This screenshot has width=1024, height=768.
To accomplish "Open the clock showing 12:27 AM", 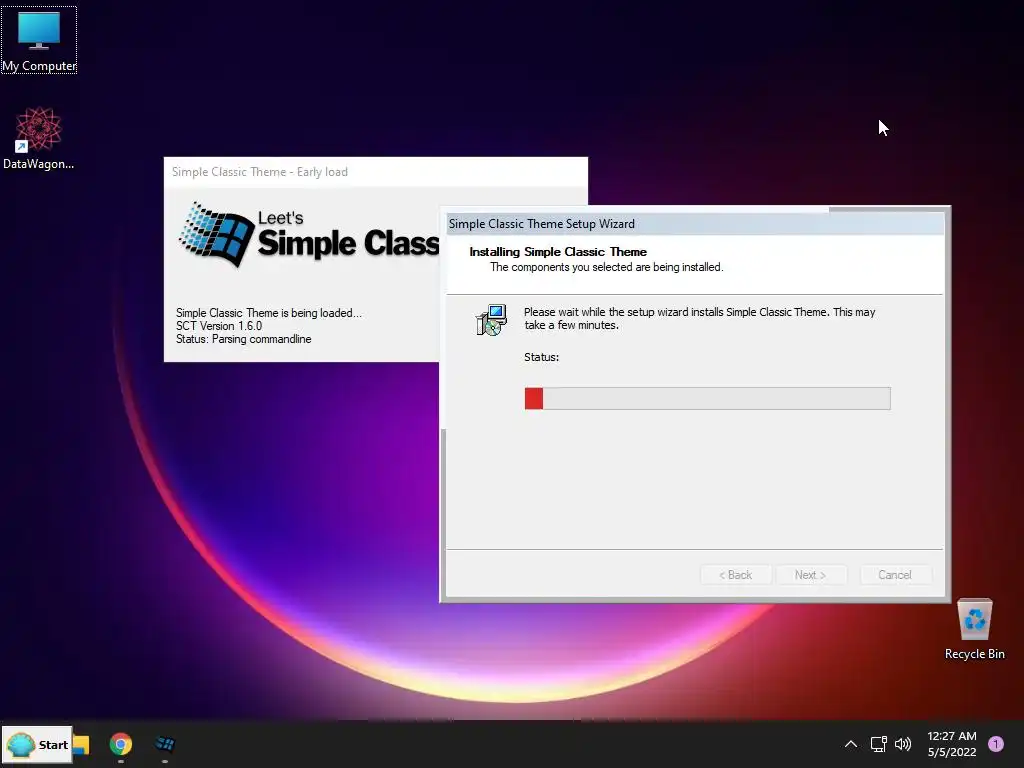I will tap(952, 744).
